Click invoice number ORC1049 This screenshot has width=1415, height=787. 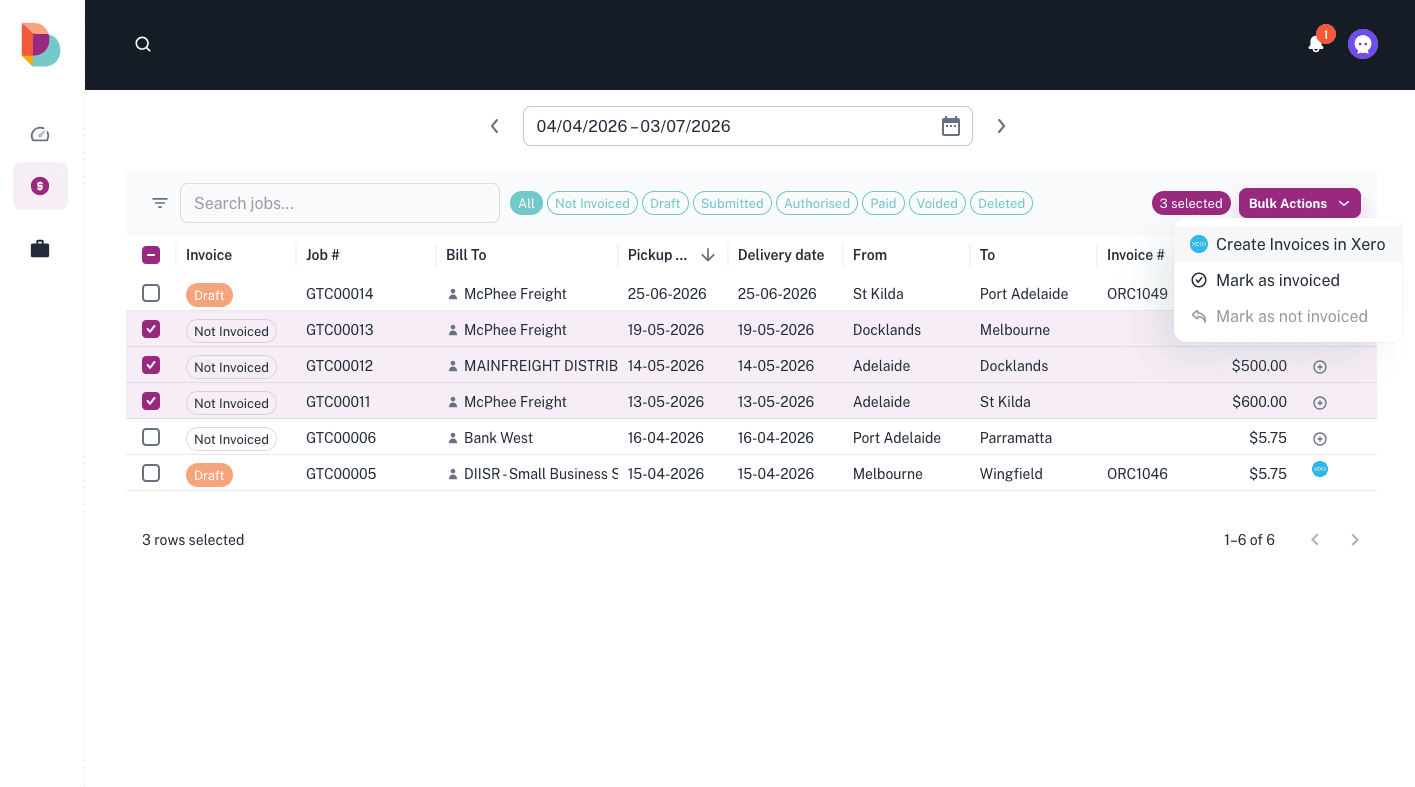click(x=1137, y=294)
